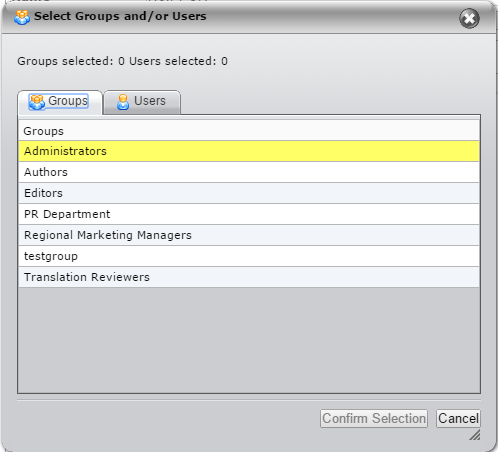Click the dialog title groups icon
This screenshot has width=498, height=452.
22,17
